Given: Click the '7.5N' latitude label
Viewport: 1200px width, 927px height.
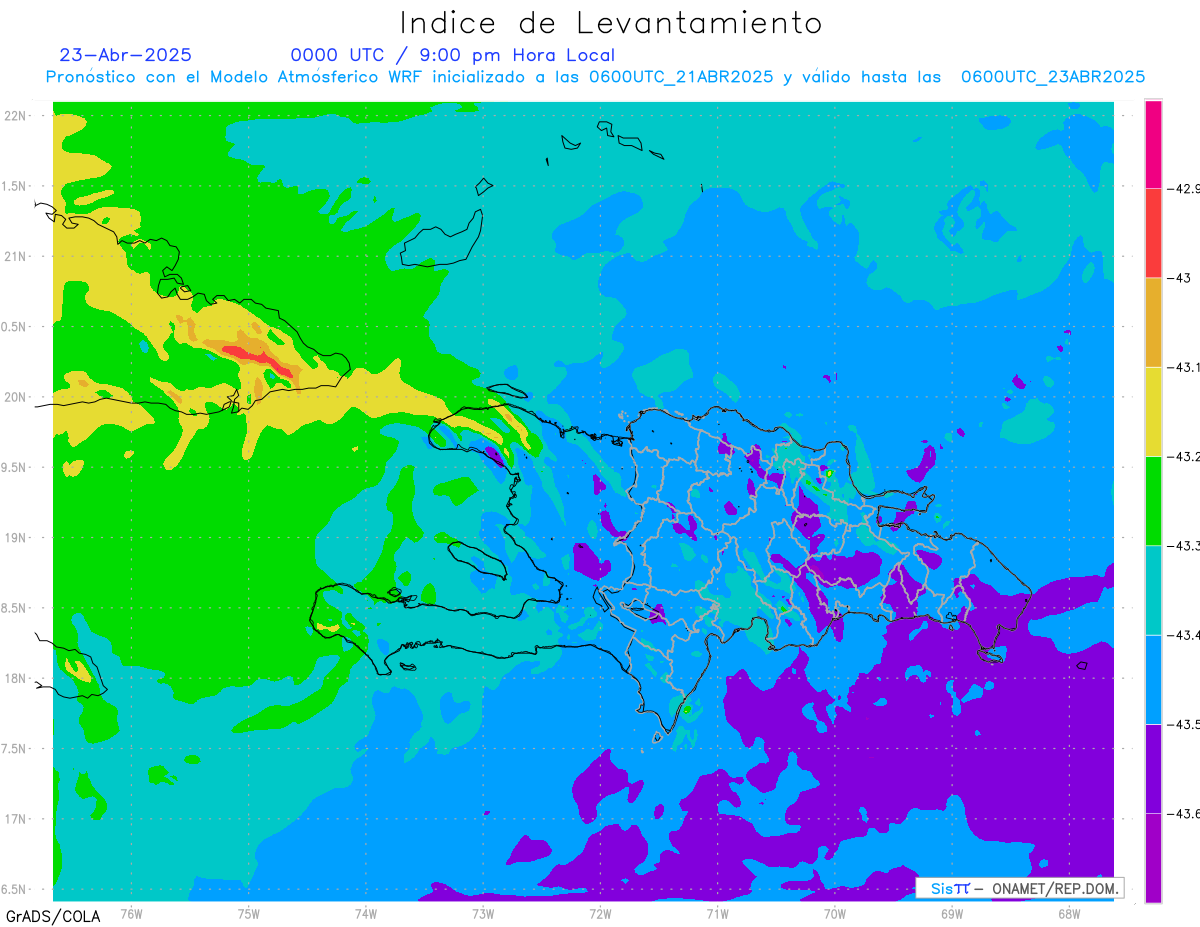Looking at the screenshot, I should tap(15, 749).
